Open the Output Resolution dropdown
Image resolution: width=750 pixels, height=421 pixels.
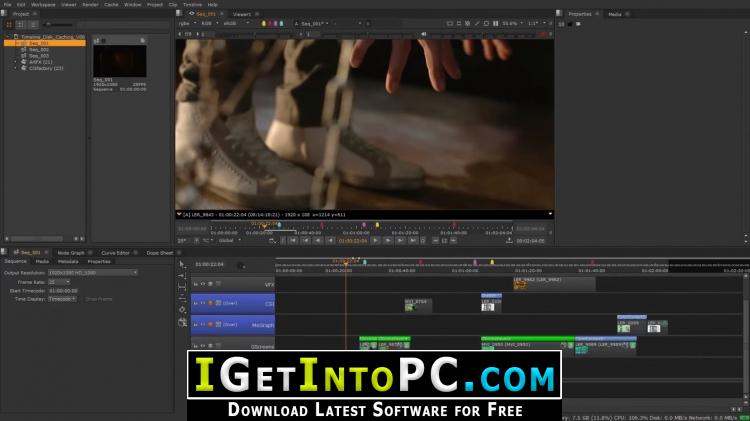click(93, 273)
